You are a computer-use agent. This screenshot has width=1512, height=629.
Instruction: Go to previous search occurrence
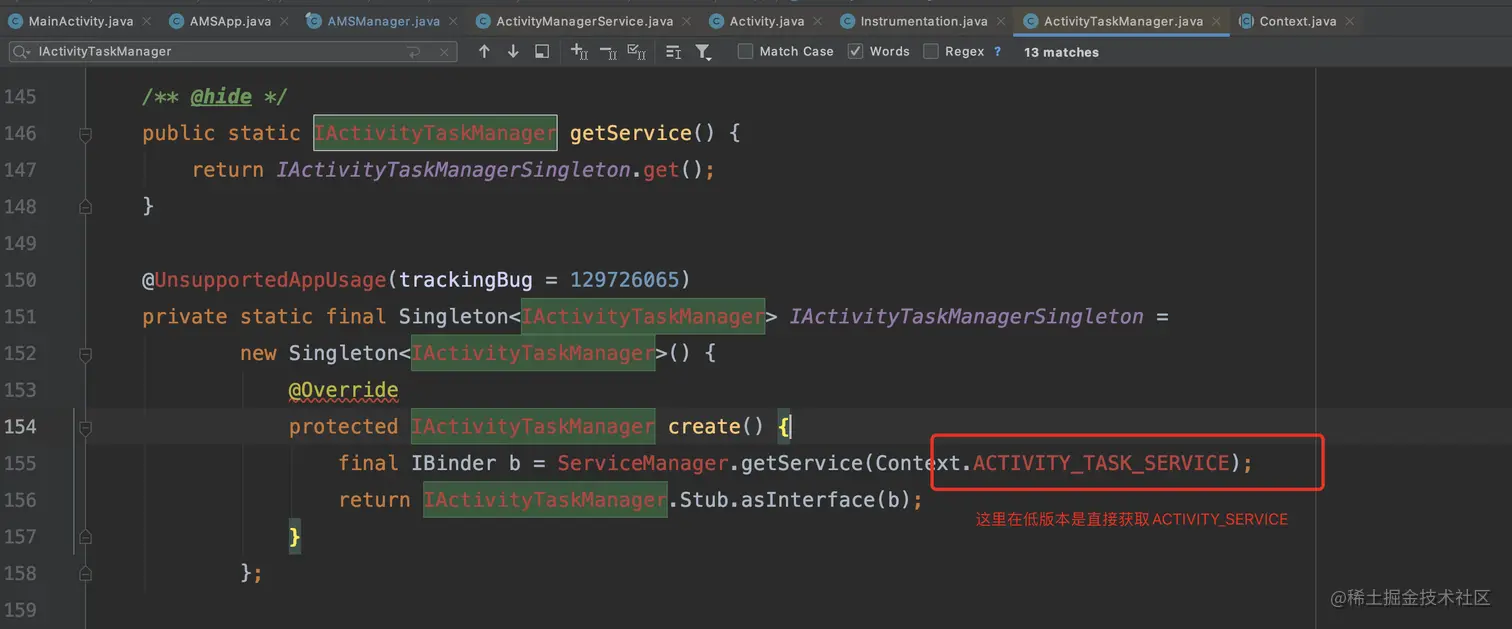click(484, 51)
